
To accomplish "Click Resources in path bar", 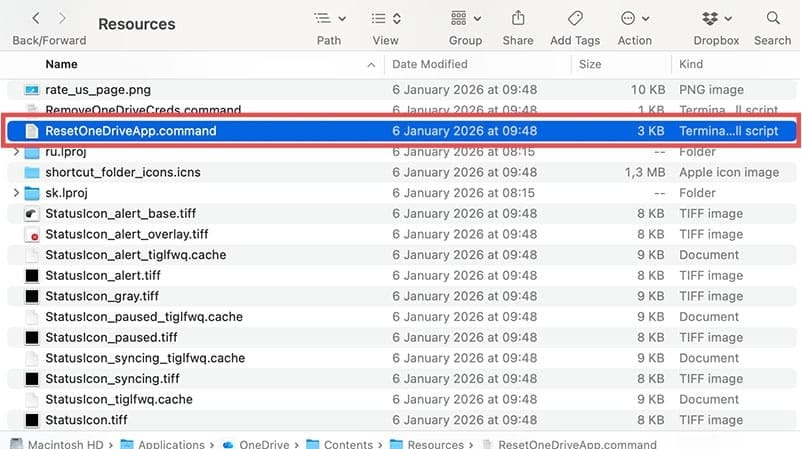I will point(435,444).
